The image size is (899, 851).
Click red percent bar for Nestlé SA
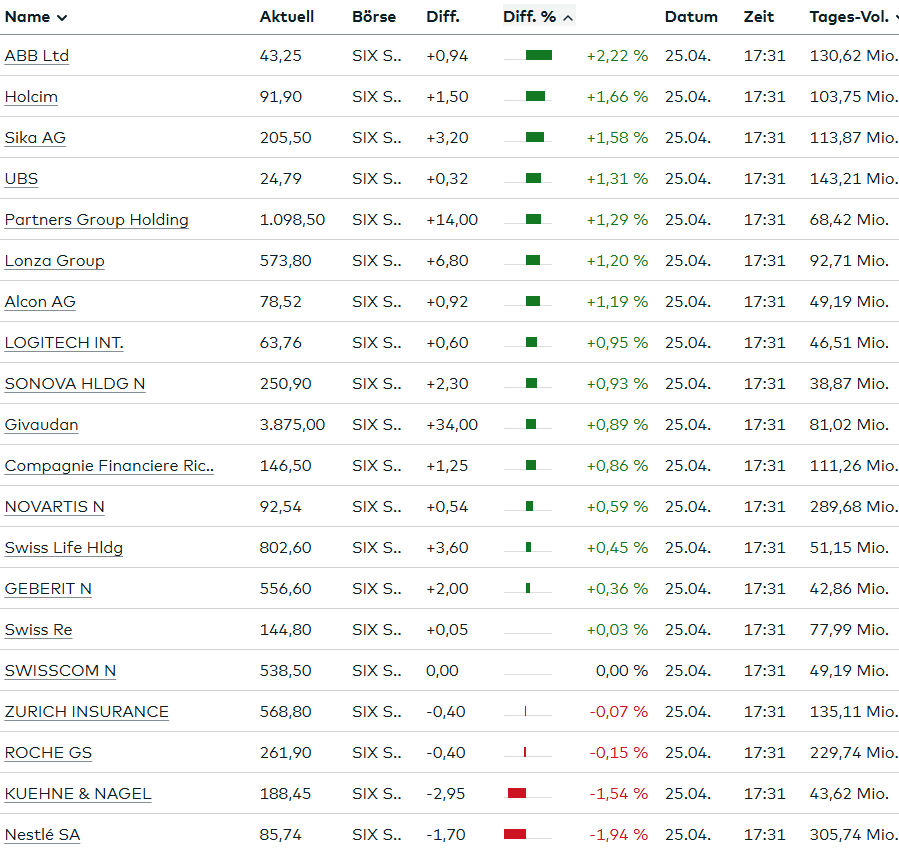click(x=515, y=835)
